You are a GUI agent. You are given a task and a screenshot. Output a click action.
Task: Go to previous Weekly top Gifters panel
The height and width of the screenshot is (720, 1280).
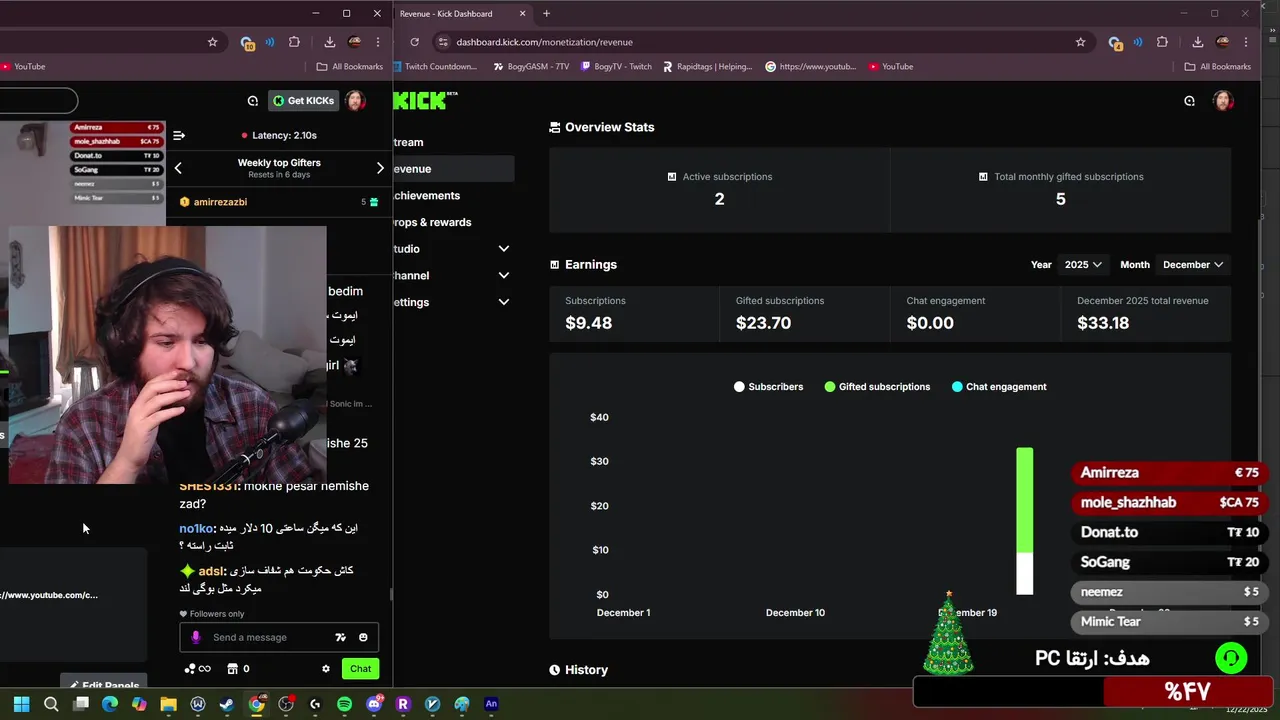pos(178,168)
